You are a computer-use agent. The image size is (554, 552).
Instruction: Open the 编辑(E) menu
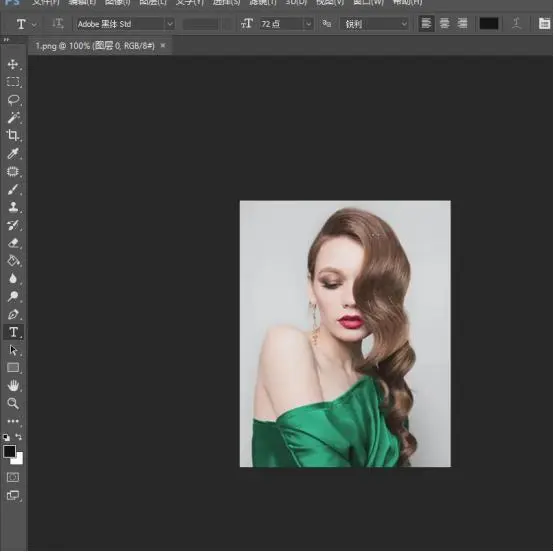(82, 3)
